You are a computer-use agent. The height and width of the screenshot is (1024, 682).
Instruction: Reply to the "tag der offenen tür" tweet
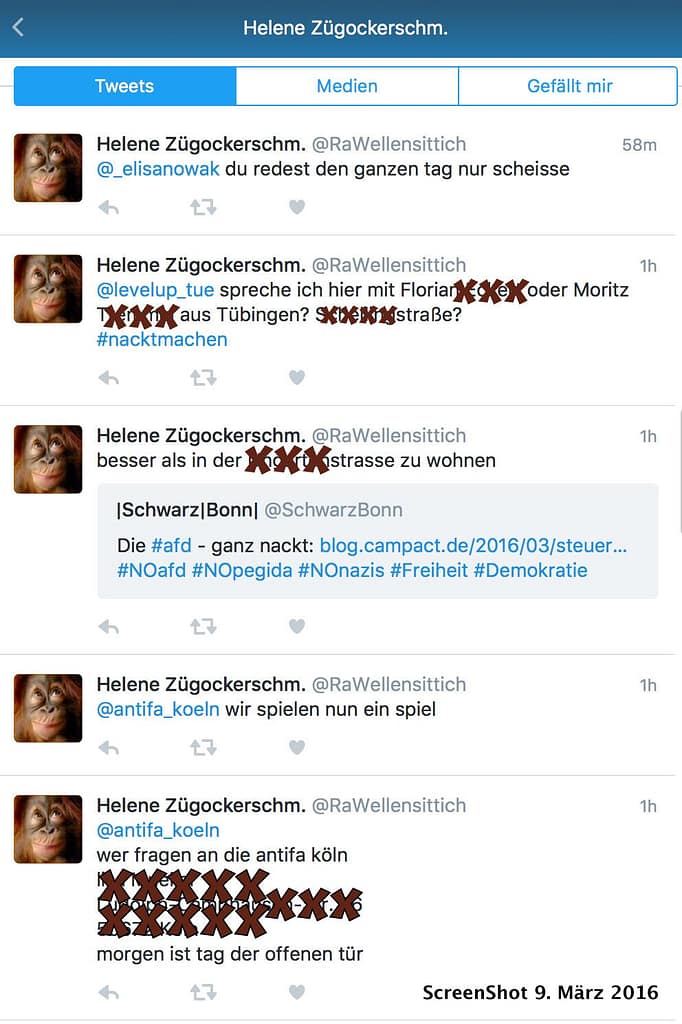tap(108, 992)
